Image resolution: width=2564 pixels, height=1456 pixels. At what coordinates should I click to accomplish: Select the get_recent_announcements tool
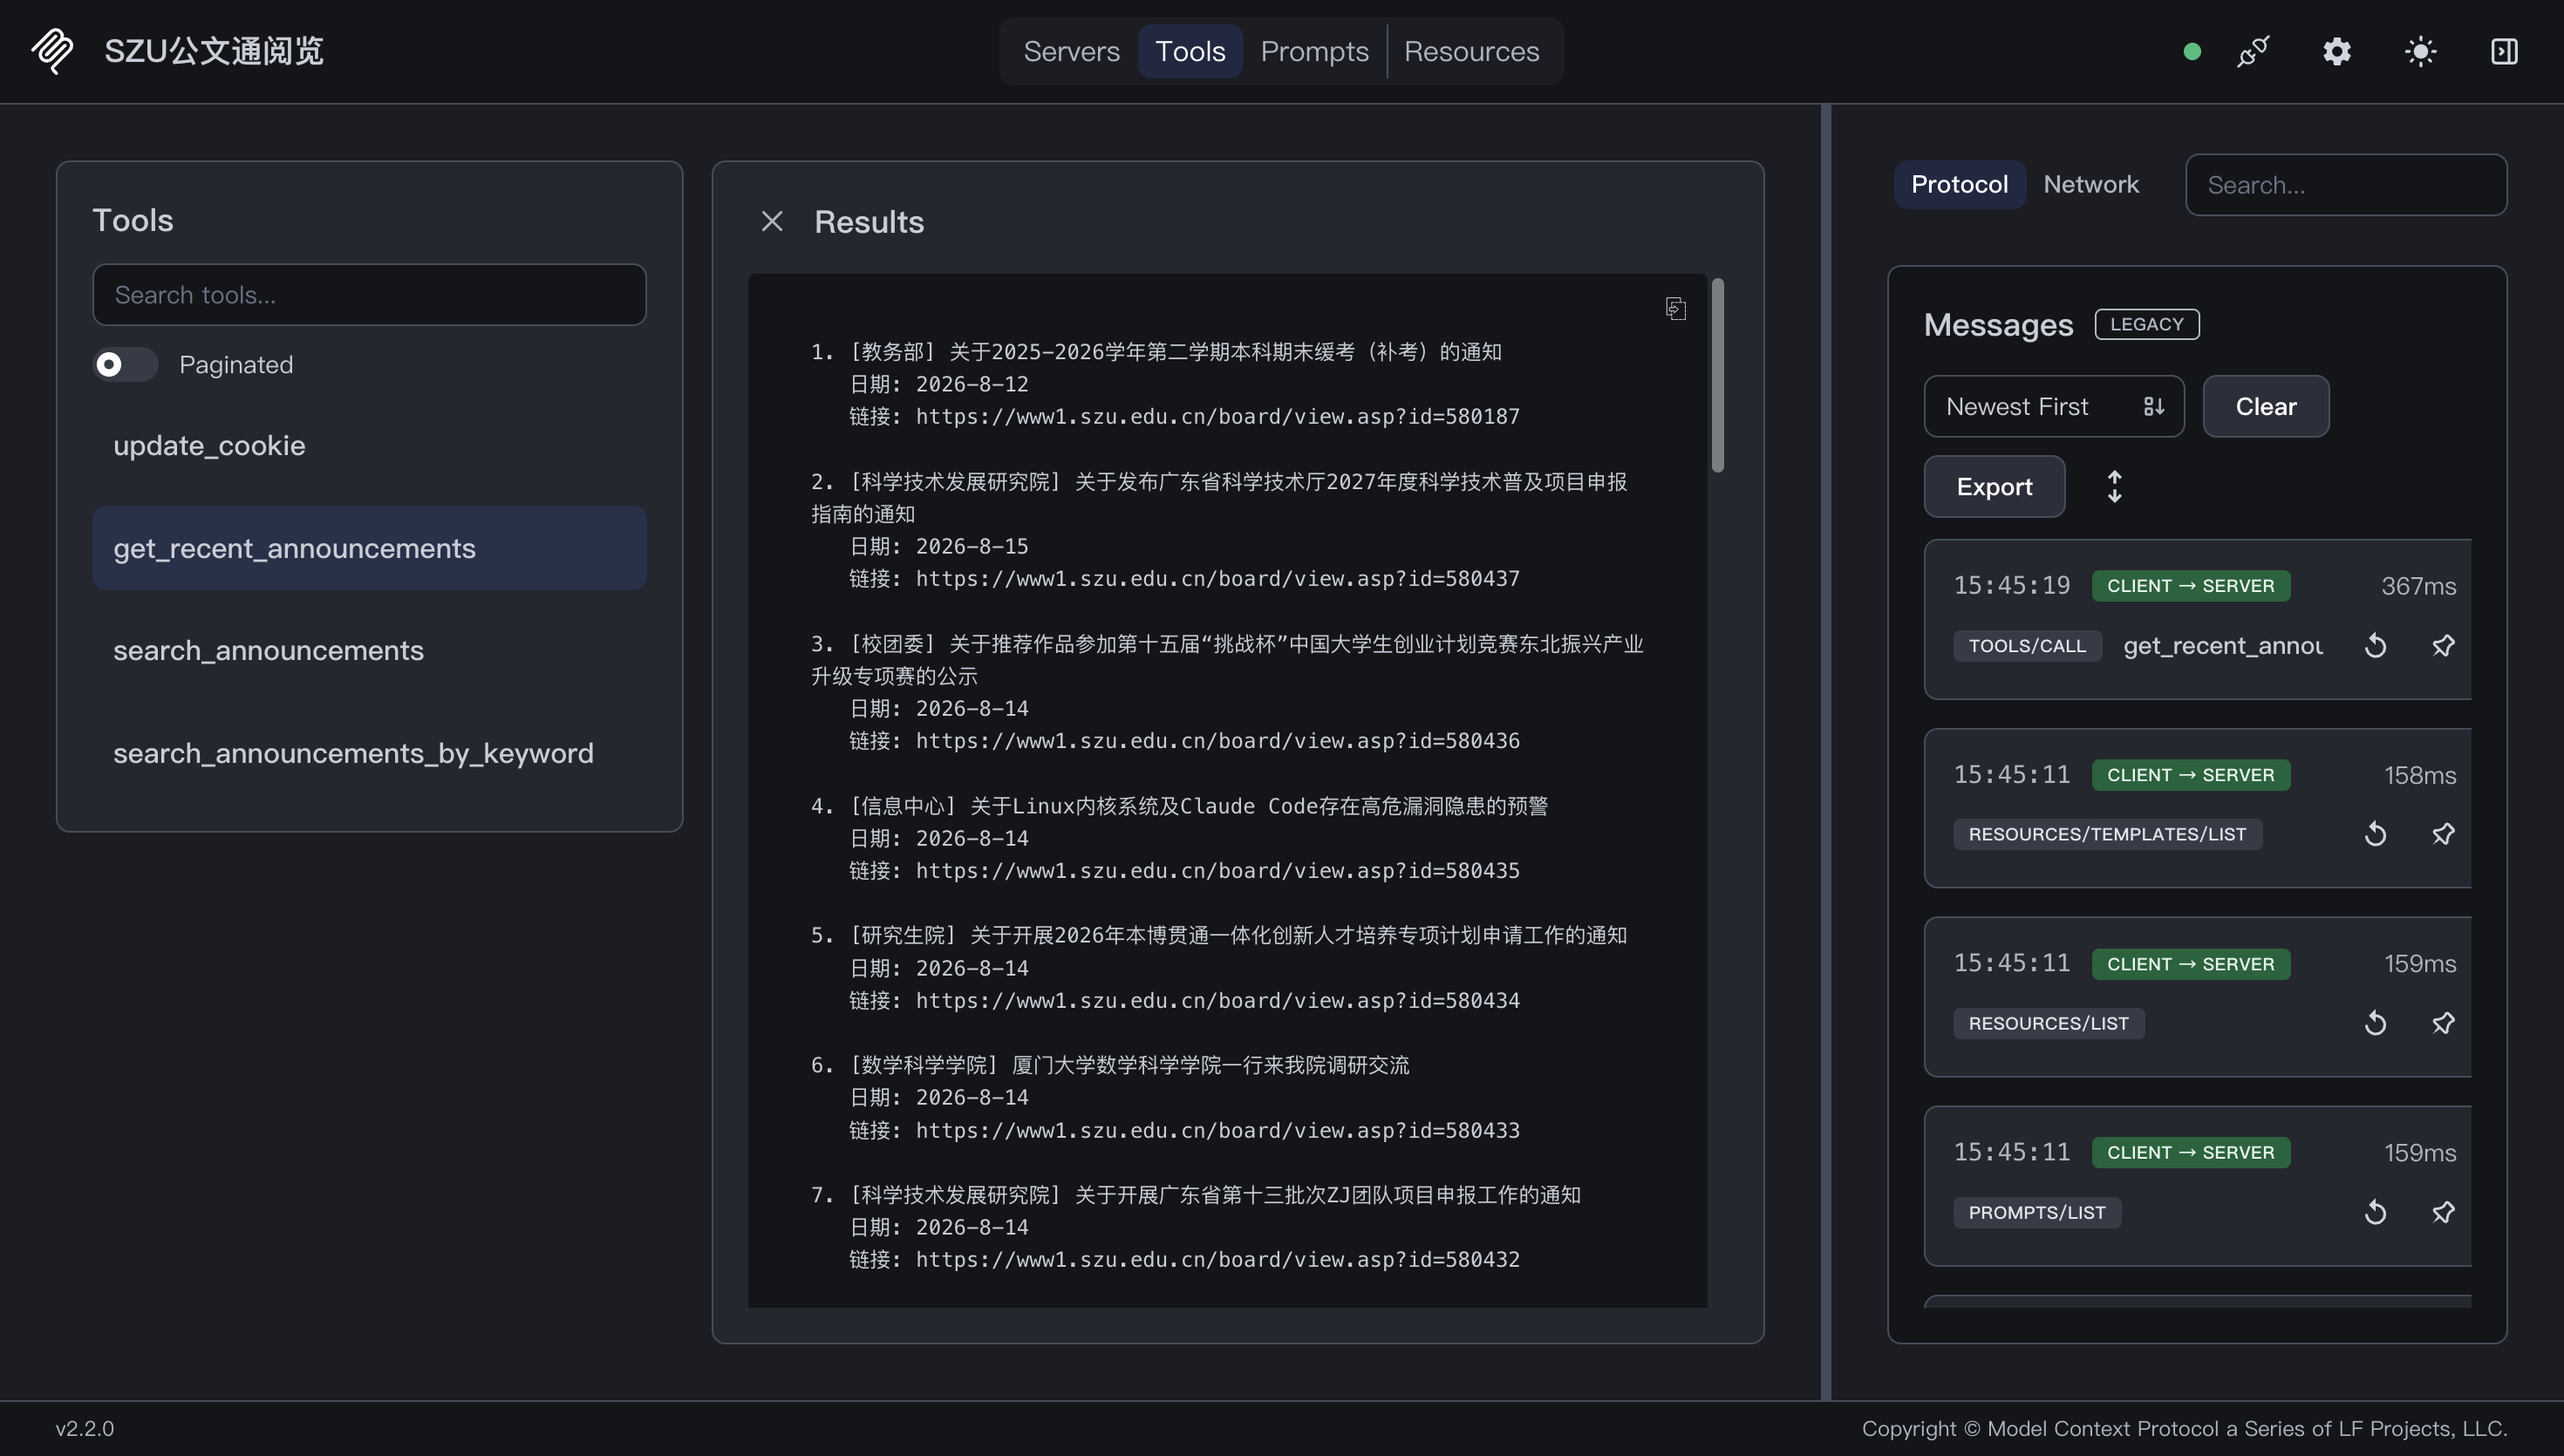click(x=369, y=548)
